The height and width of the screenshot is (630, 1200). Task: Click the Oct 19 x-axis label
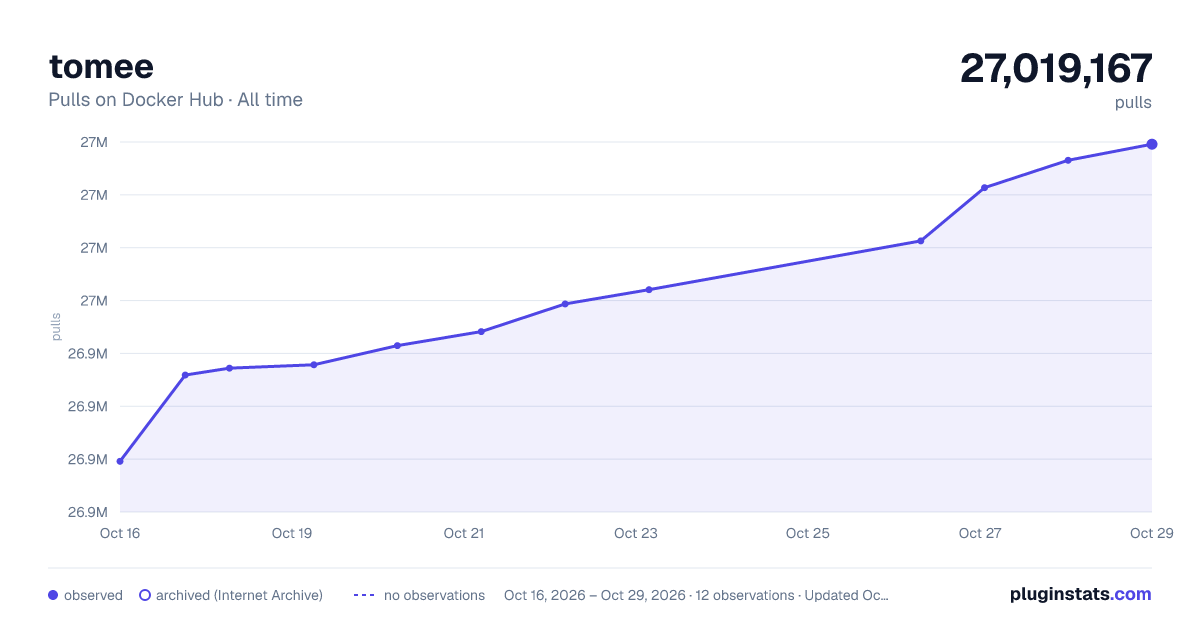tap(292, 533)
